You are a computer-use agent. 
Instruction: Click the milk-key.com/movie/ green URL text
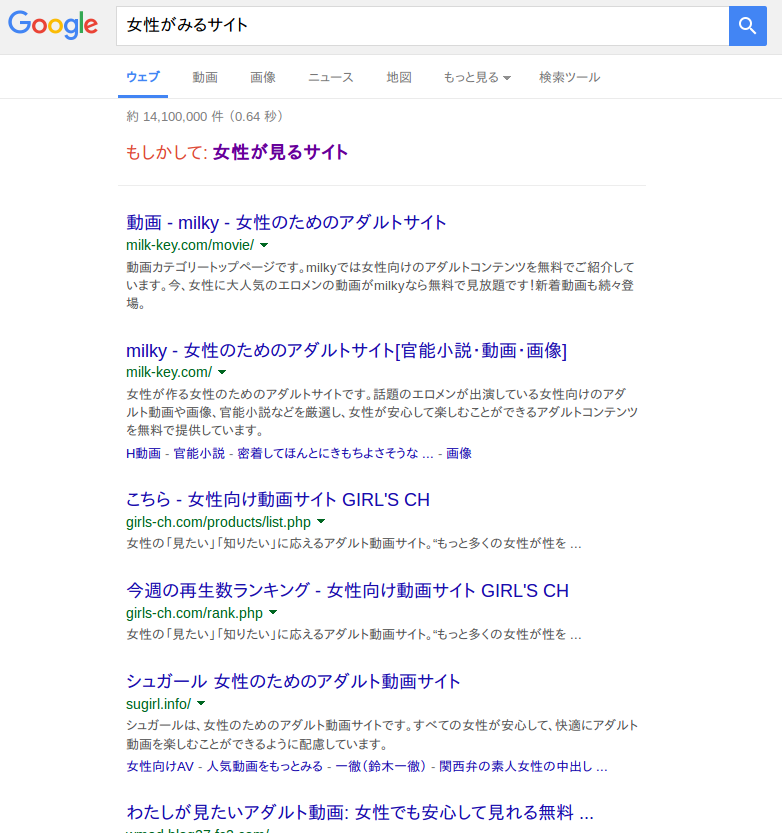coord(190,245)
